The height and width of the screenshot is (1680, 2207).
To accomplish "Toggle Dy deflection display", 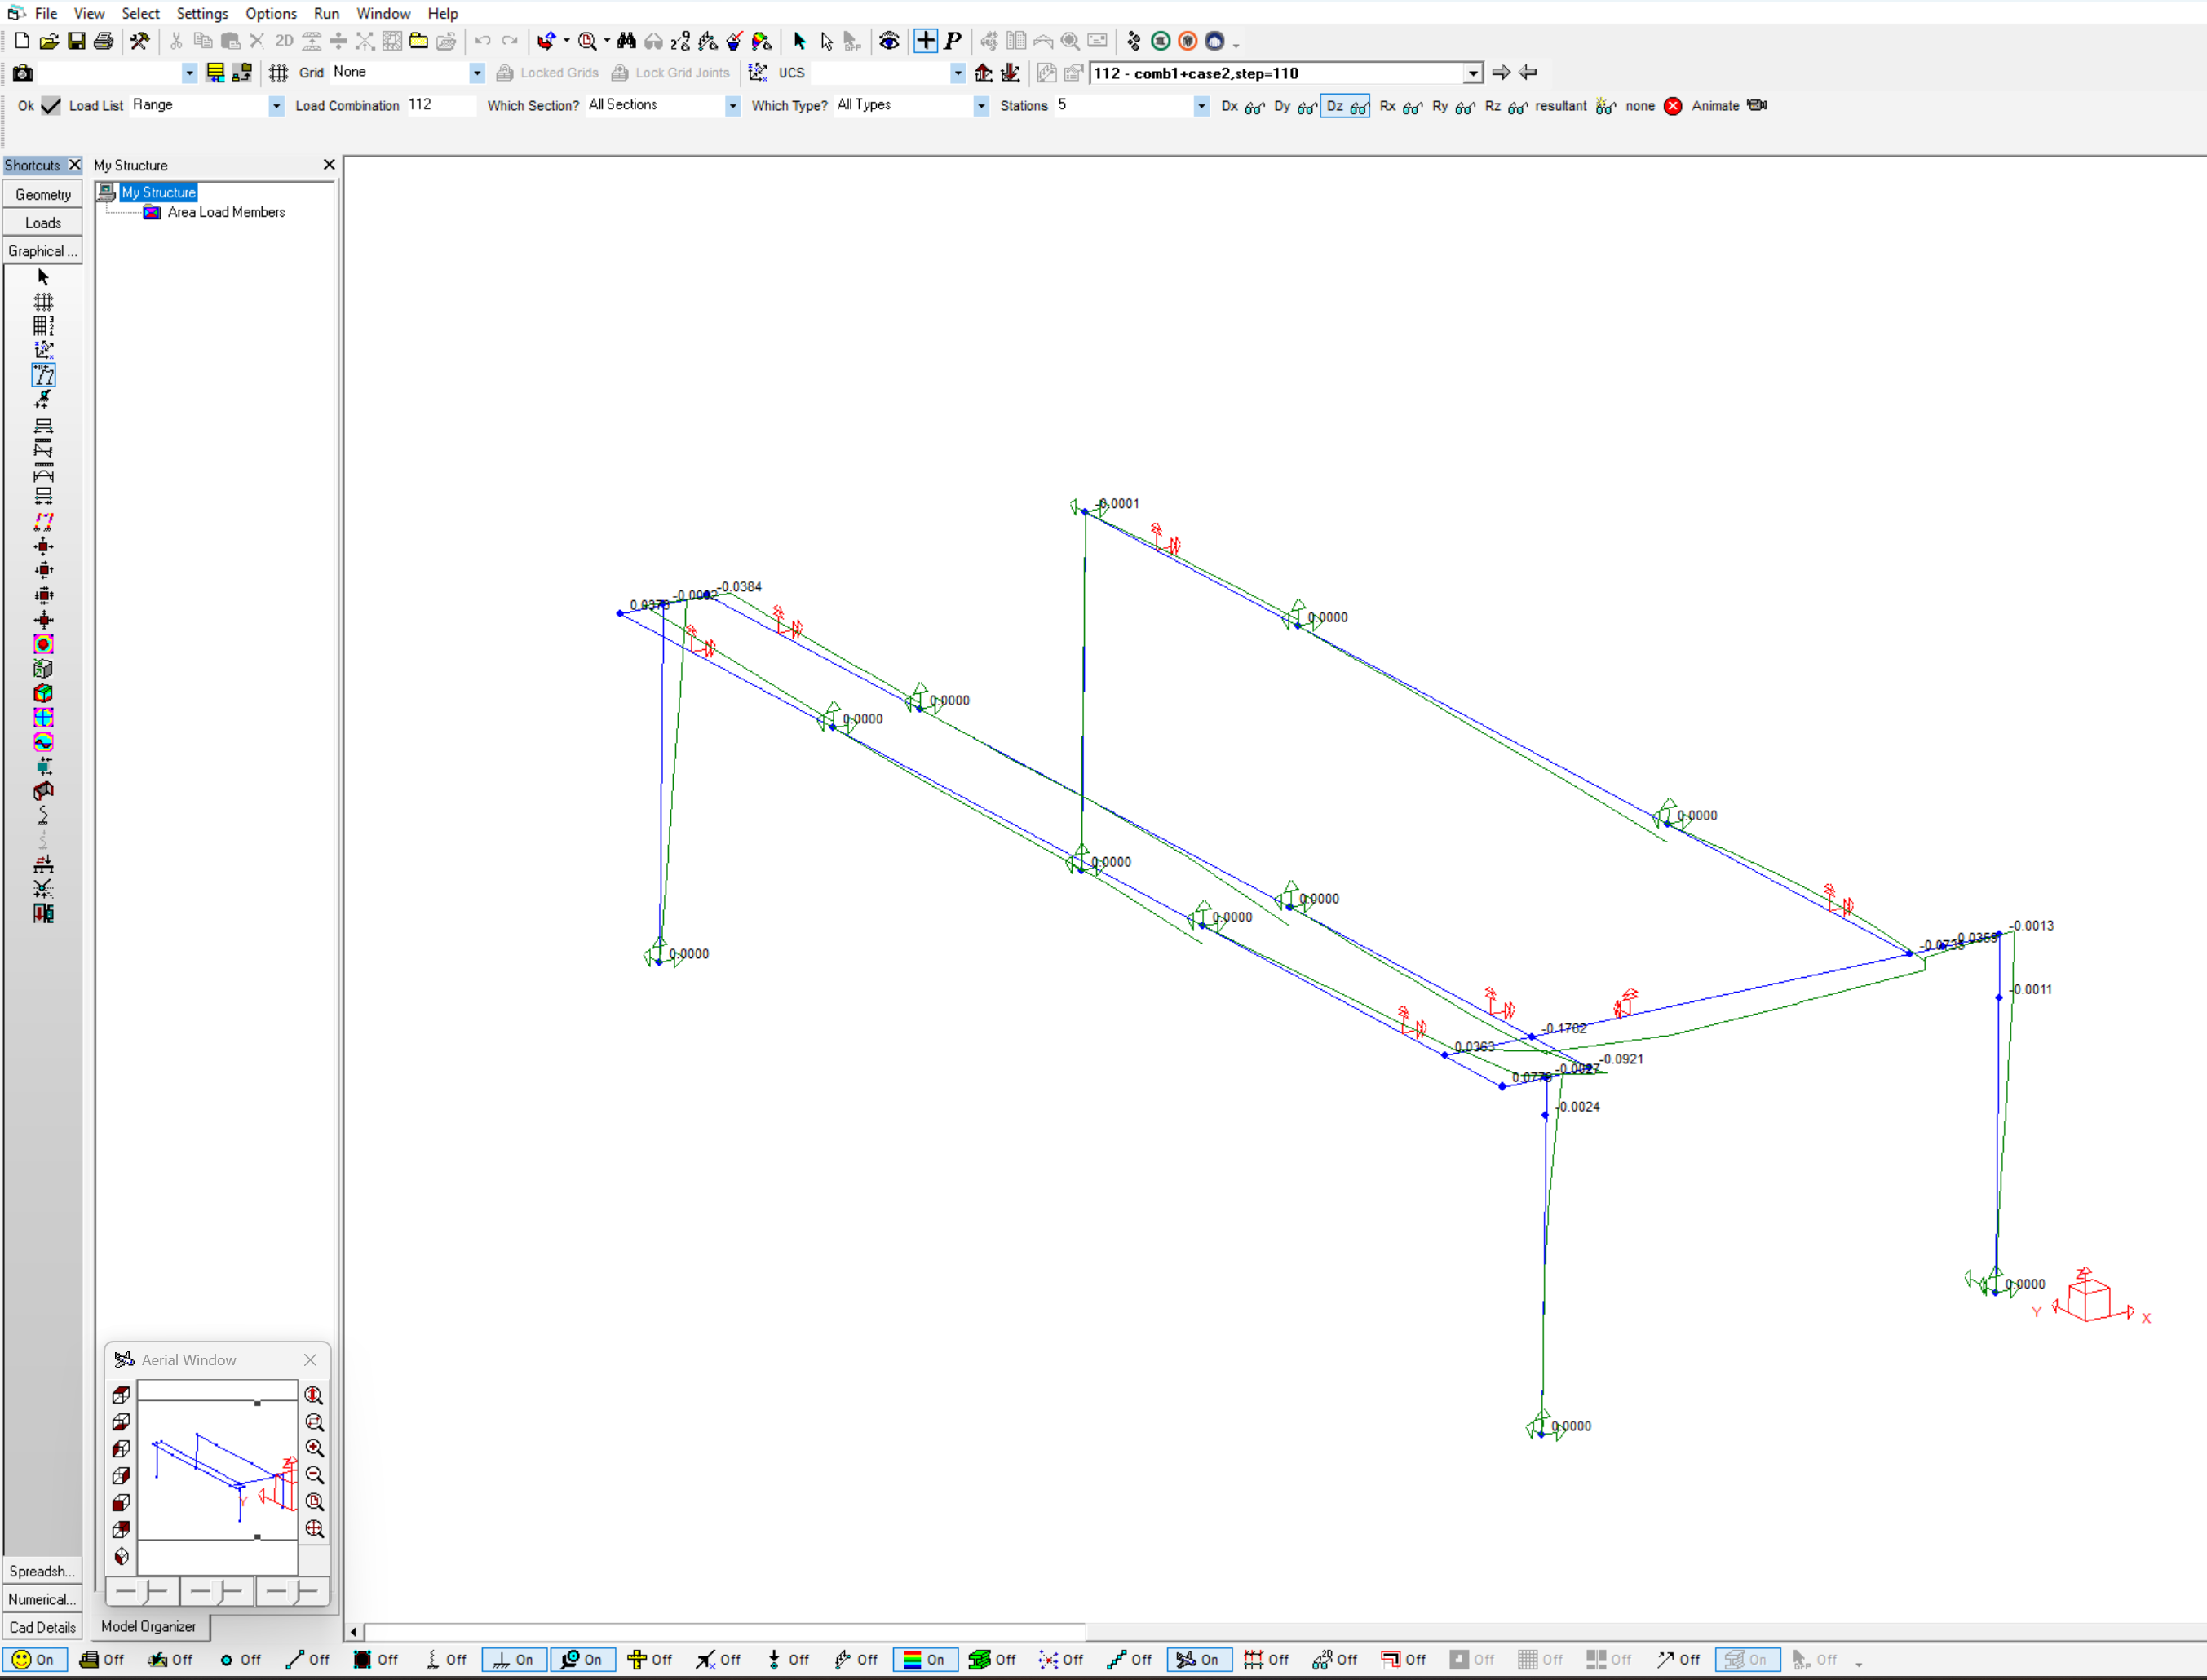I will tap(1295, 106).
